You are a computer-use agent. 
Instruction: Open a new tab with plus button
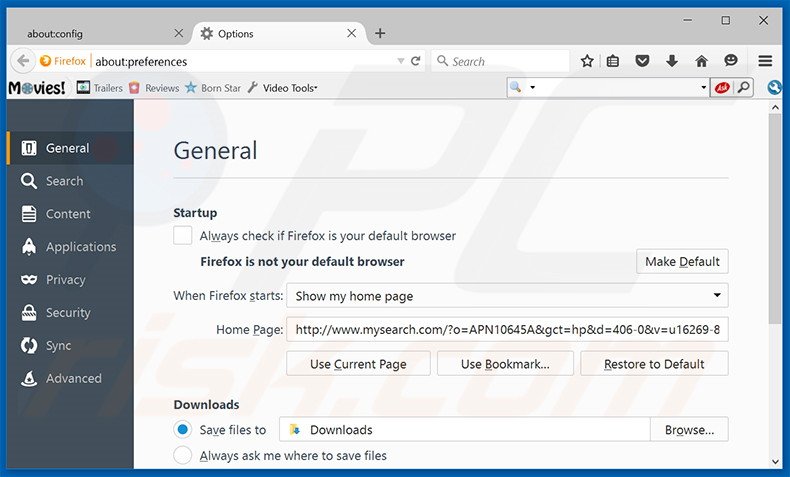click(380, 33)
